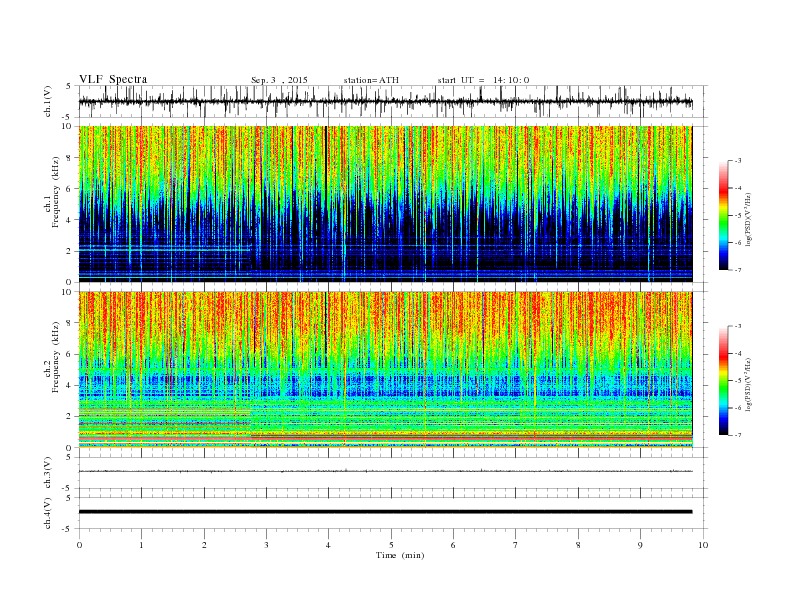Click the ch.1 "Frequency (kHz)" axis label
Screen dimensions: 792x612
55,192
